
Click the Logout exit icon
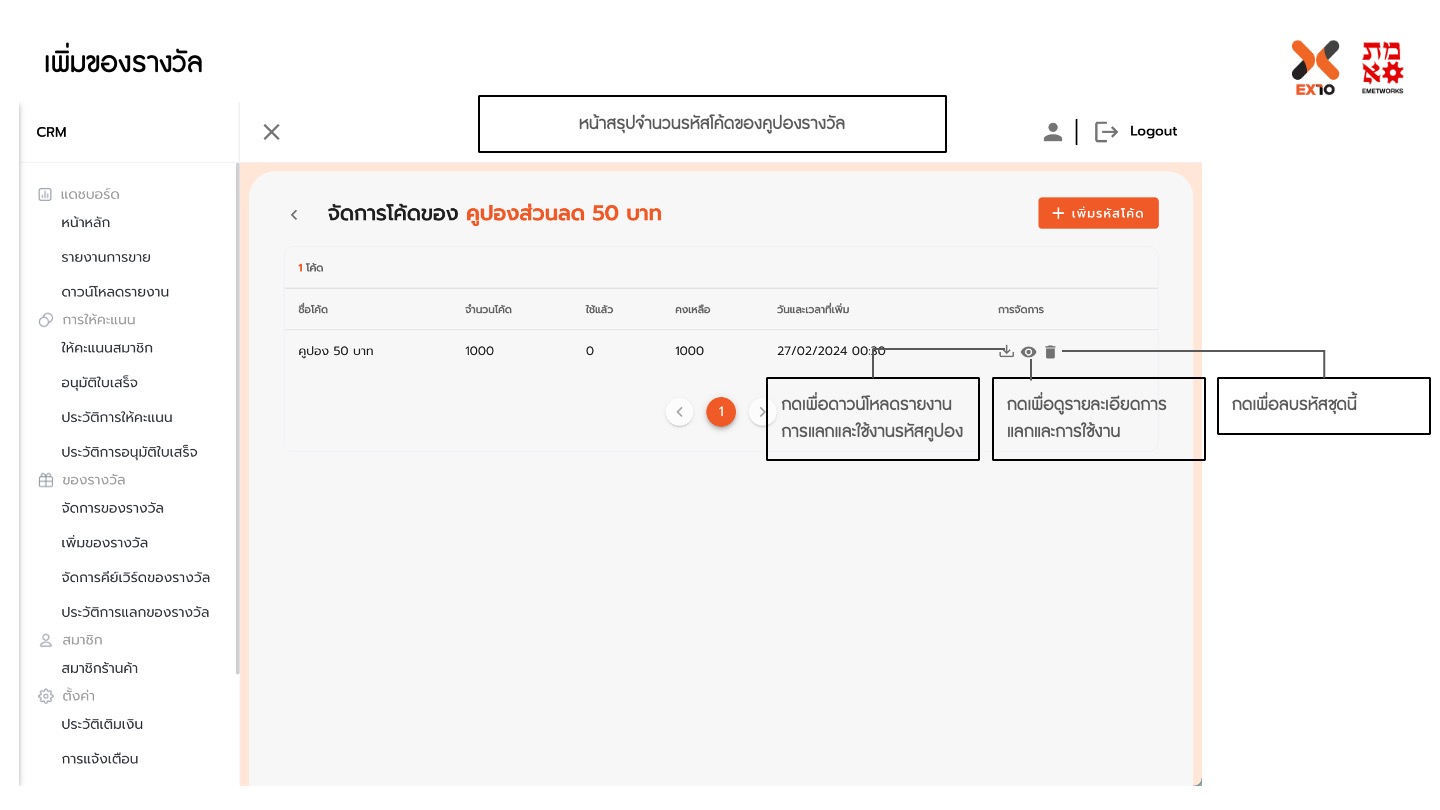pos(1106,132)
